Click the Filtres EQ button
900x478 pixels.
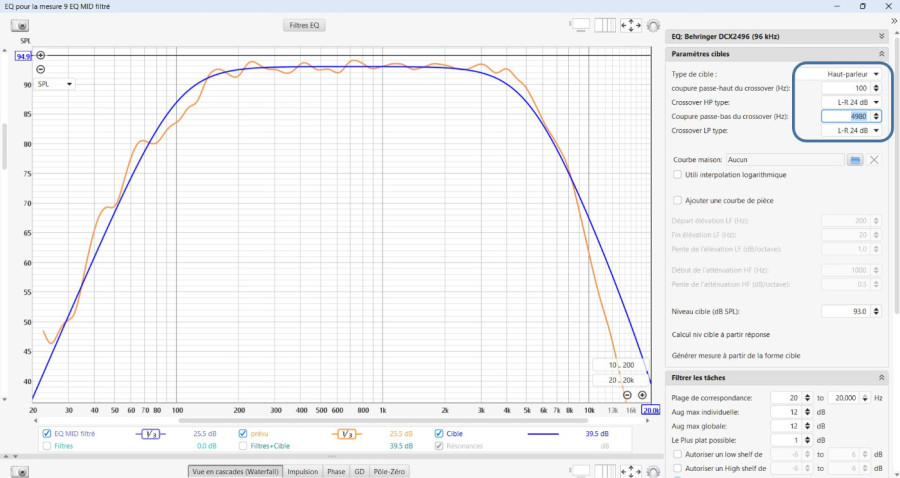[304, 26]
